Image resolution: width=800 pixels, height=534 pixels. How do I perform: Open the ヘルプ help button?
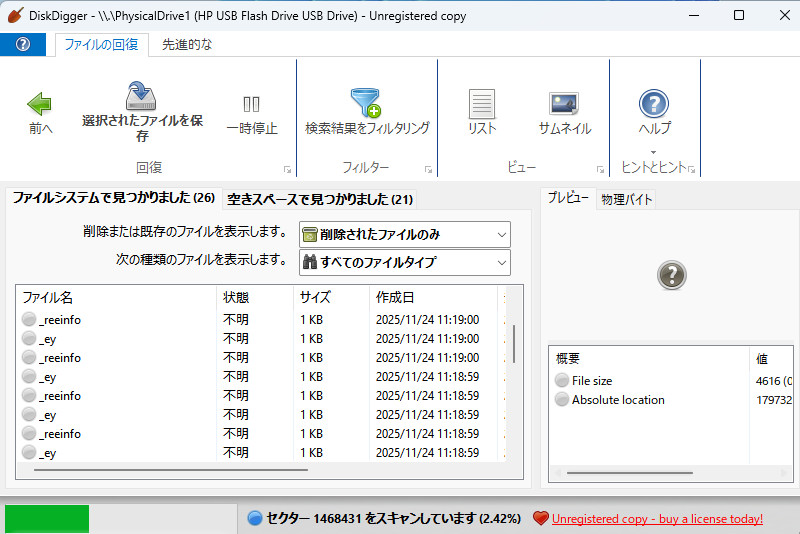654,112
